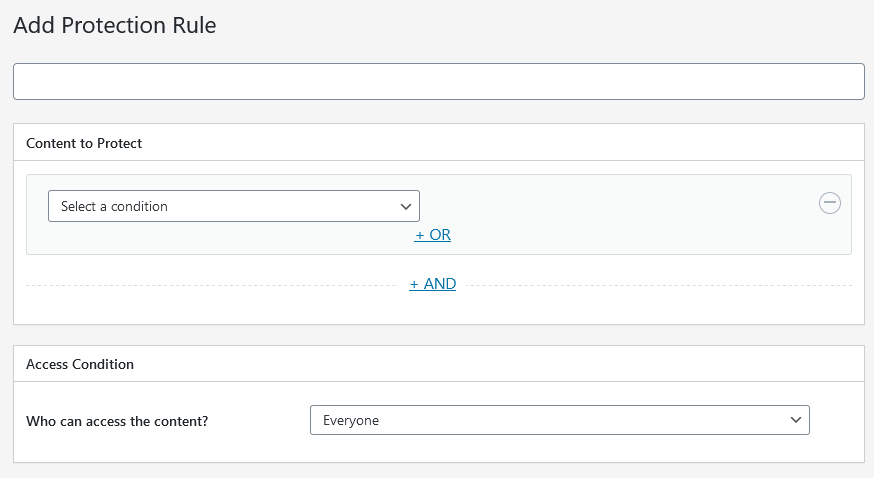
Task: Add an OR condition
Action: [433, 235]
